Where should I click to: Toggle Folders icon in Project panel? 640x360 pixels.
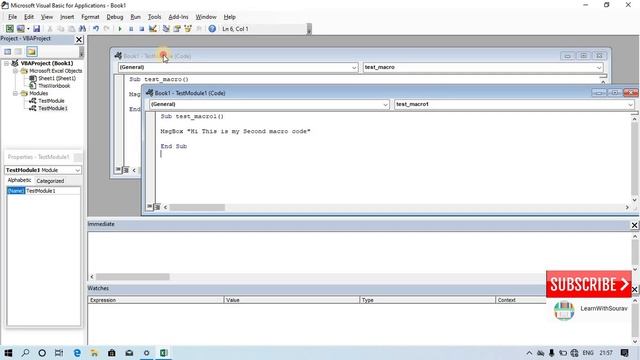[32, 51]
